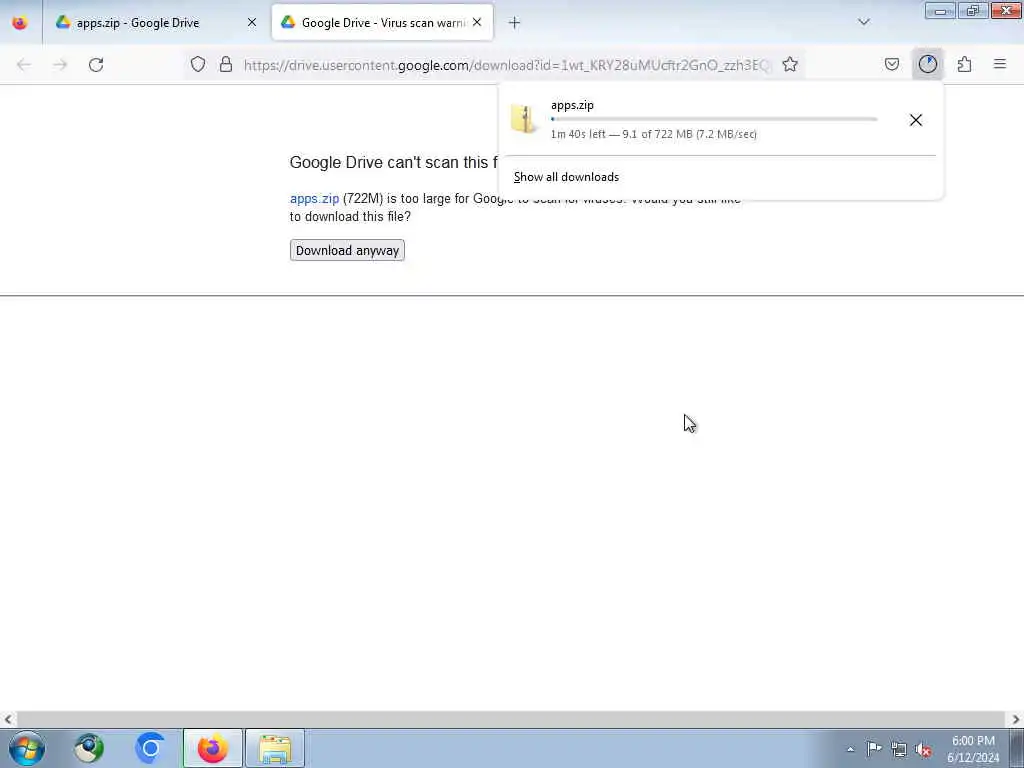Restore down the Firefox window
This screenshot has height=768, width=1024.
click(973, 10)
